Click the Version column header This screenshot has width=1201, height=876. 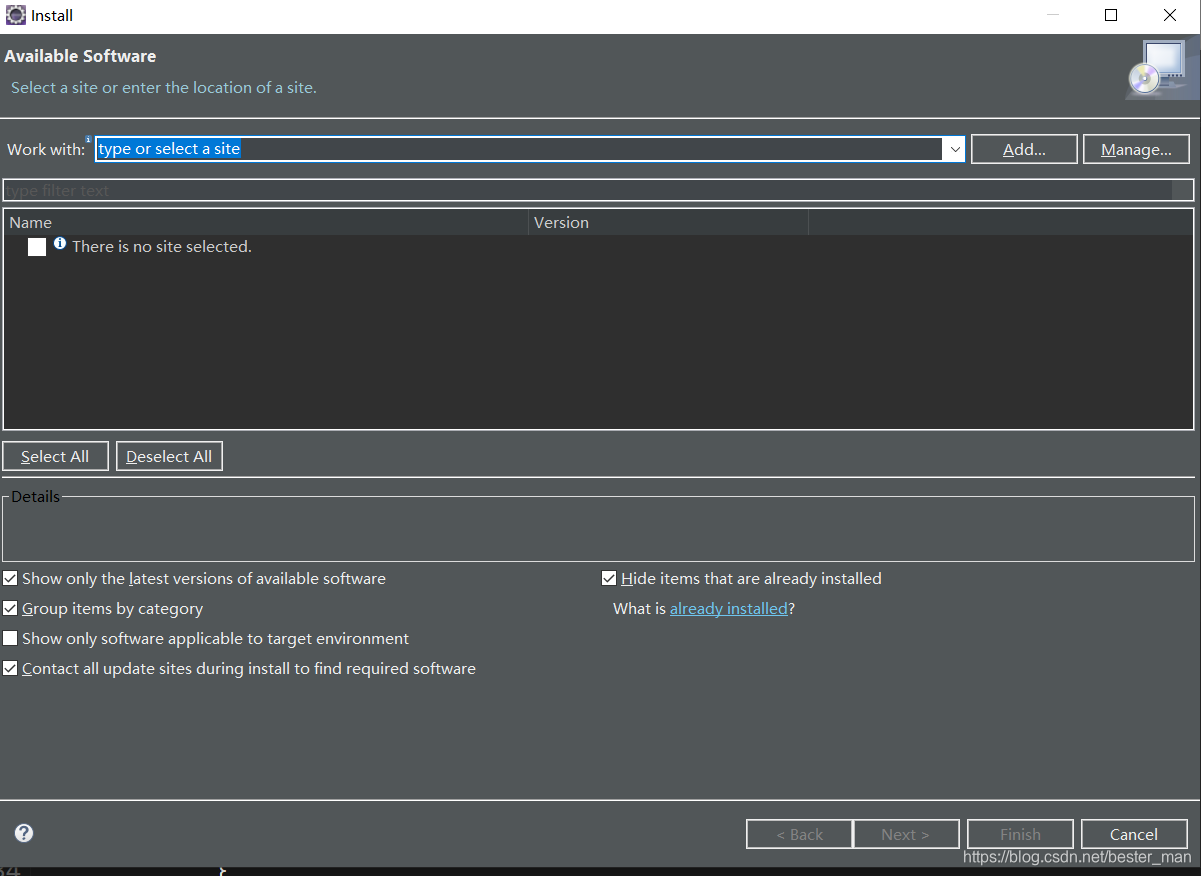(561, 222)
